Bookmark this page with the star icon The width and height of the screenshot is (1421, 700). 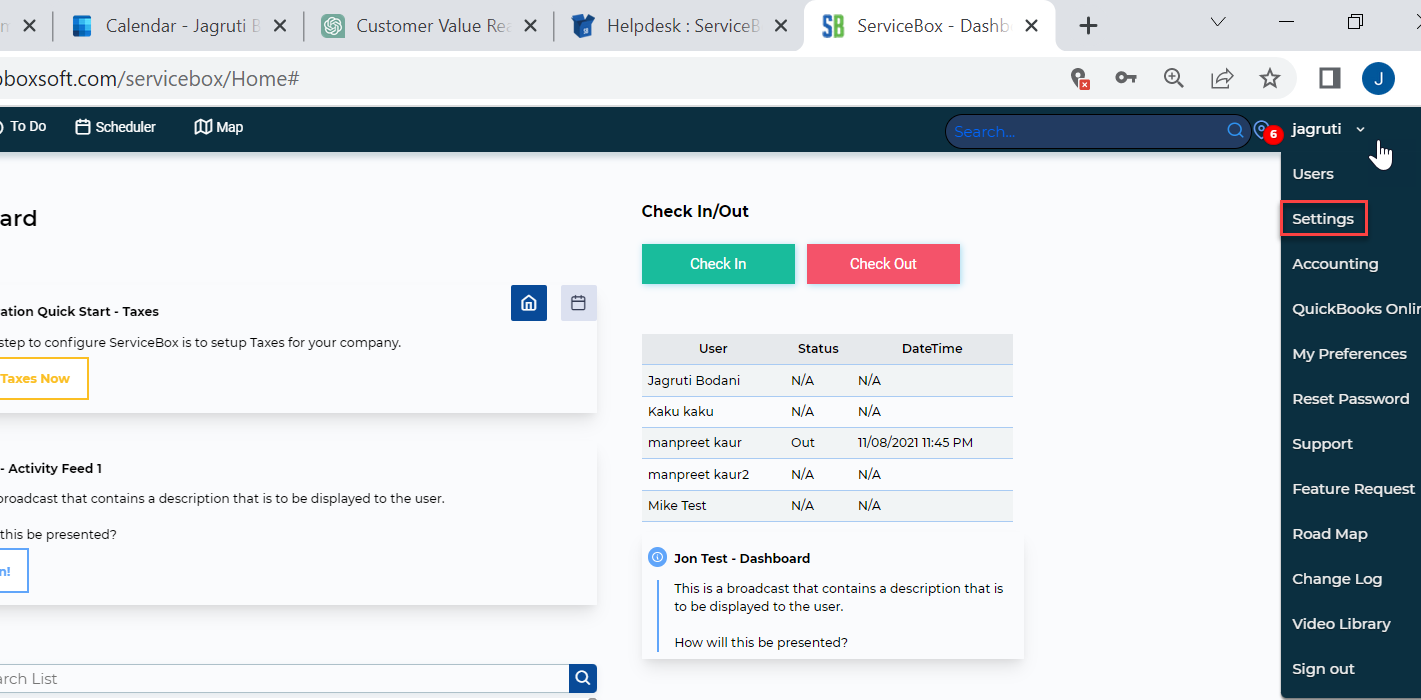pyautogui.click(x=1269, y=78)
